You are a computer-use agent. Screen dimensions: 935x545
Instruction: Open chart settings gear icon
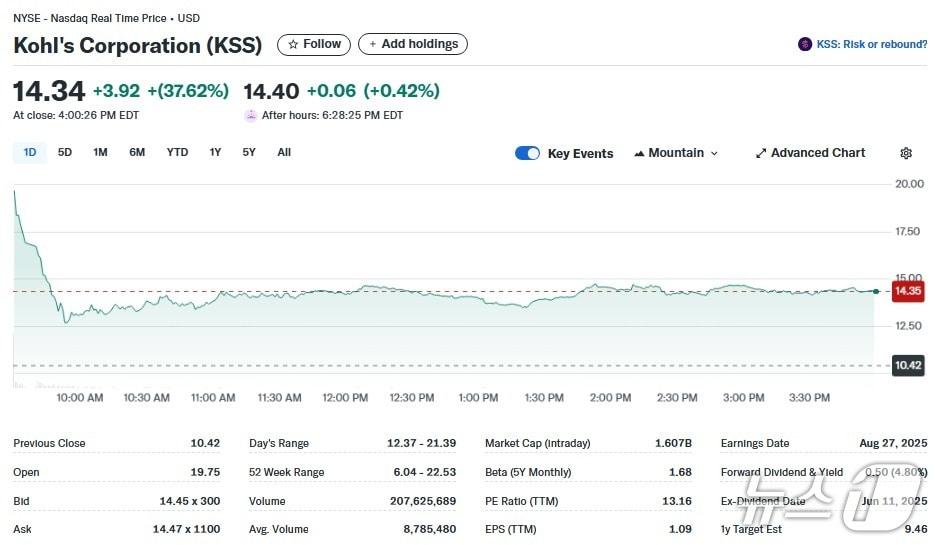point(905,153)
